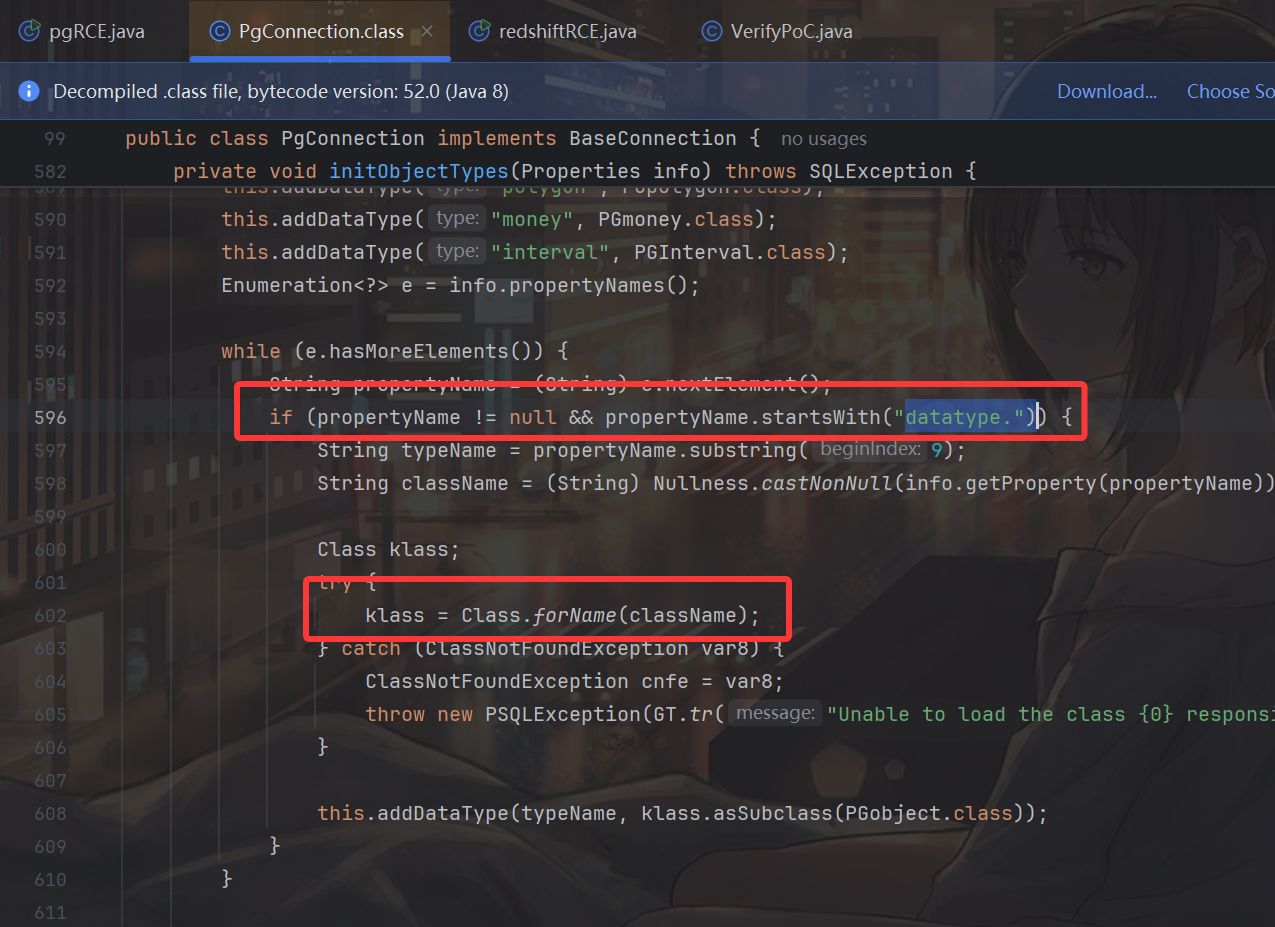Close the PgConnection.class tab
The image size is (1275, 927).
[427, 31]
